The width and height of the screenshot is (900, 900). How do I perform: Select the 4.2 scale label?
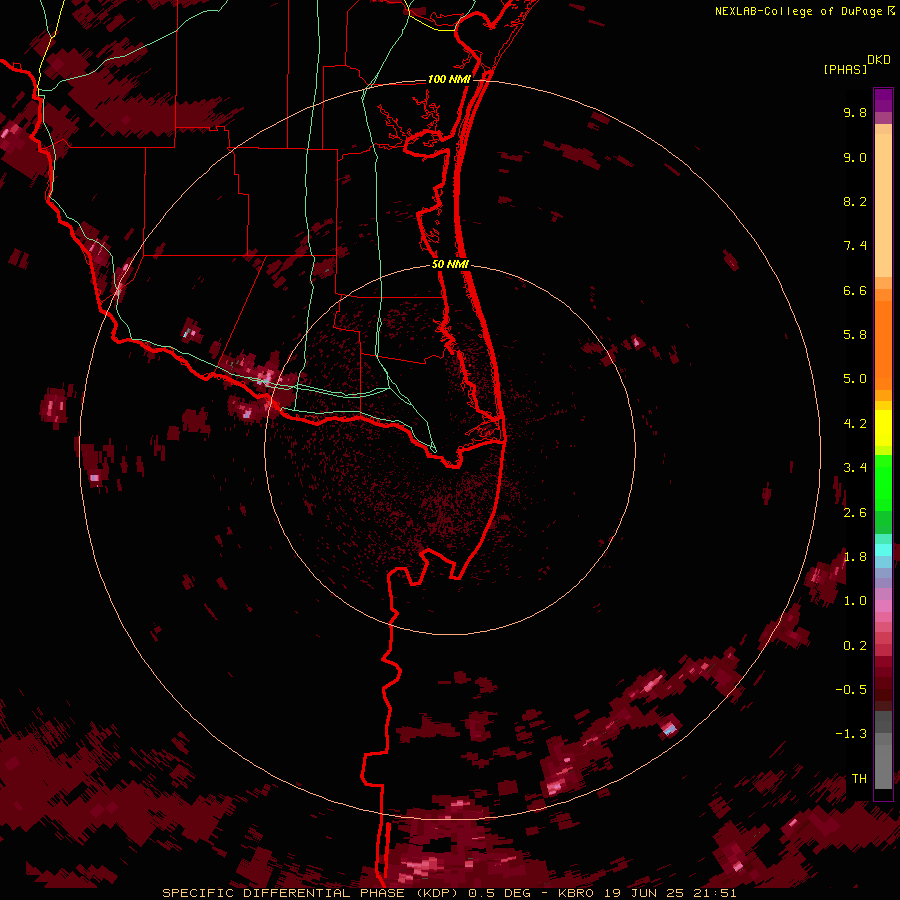pos(855,424)
